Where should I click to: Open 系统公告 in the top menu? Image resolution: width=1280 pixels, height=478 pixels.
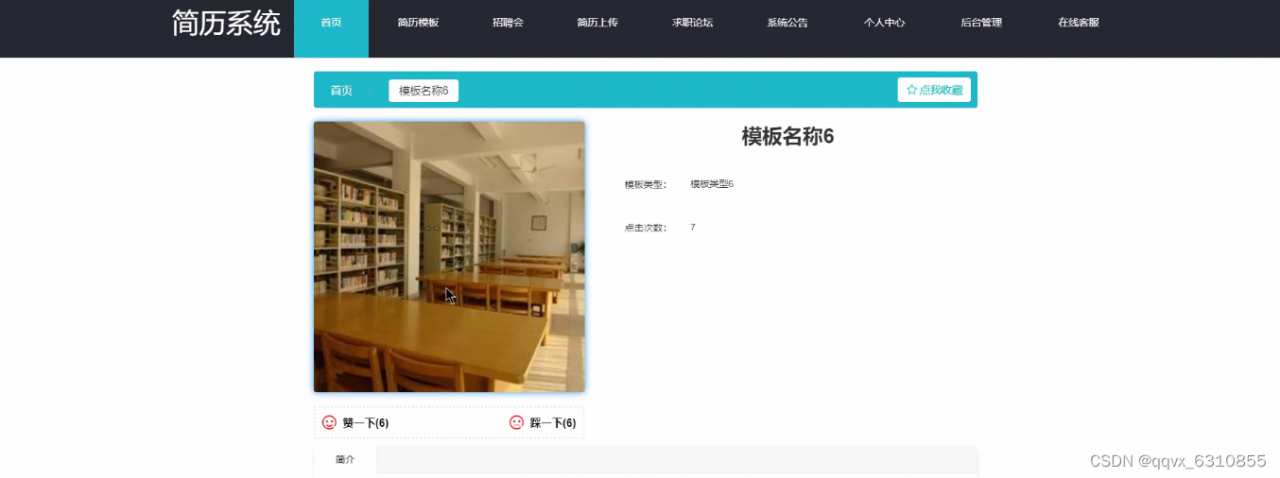[788, 23]
